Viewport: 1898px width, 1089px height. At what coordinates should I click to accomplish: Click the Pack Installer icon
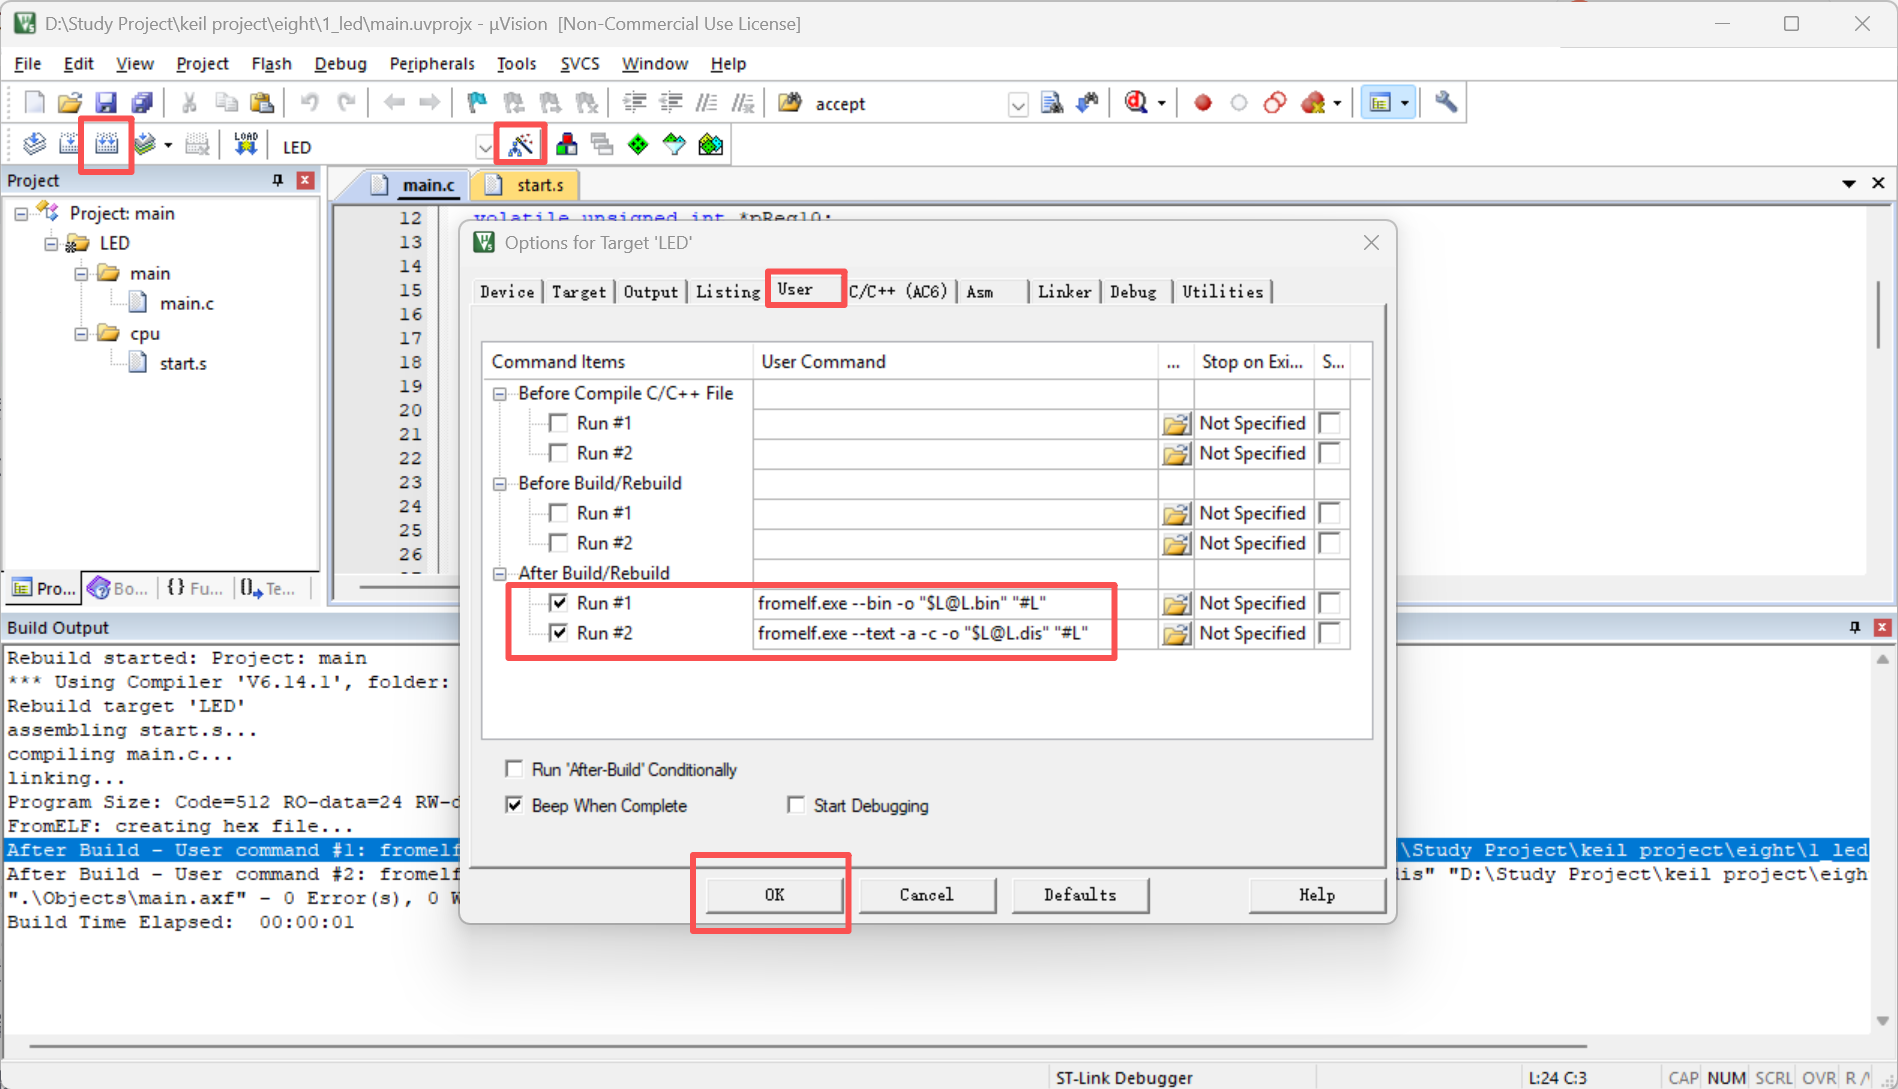point(711,145)
